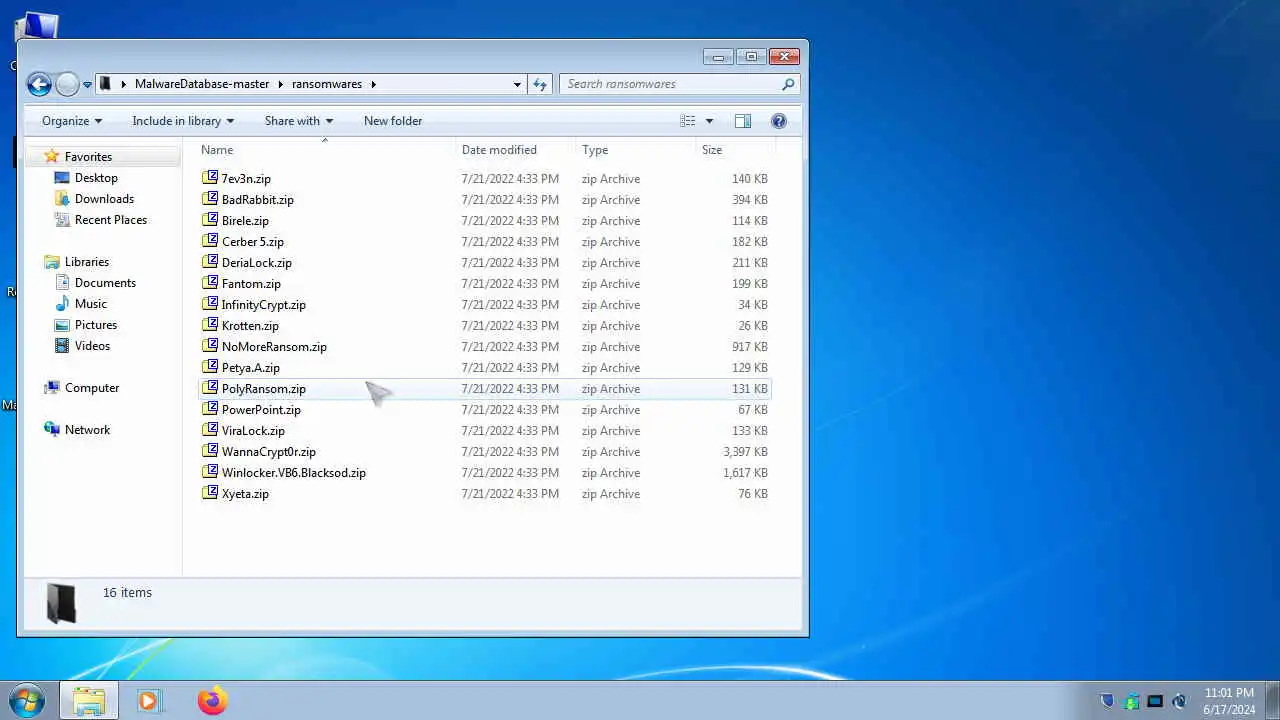Click the Refresh button beside address bar

(540, 84)
